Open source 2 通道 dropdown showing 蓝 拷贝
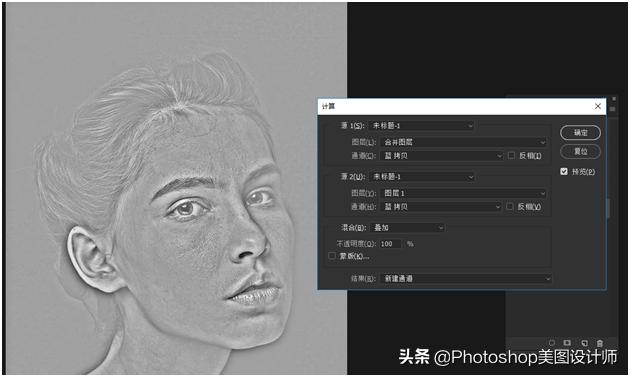The width and height of the screenshot is (630, 377). [x=441, y=207]
